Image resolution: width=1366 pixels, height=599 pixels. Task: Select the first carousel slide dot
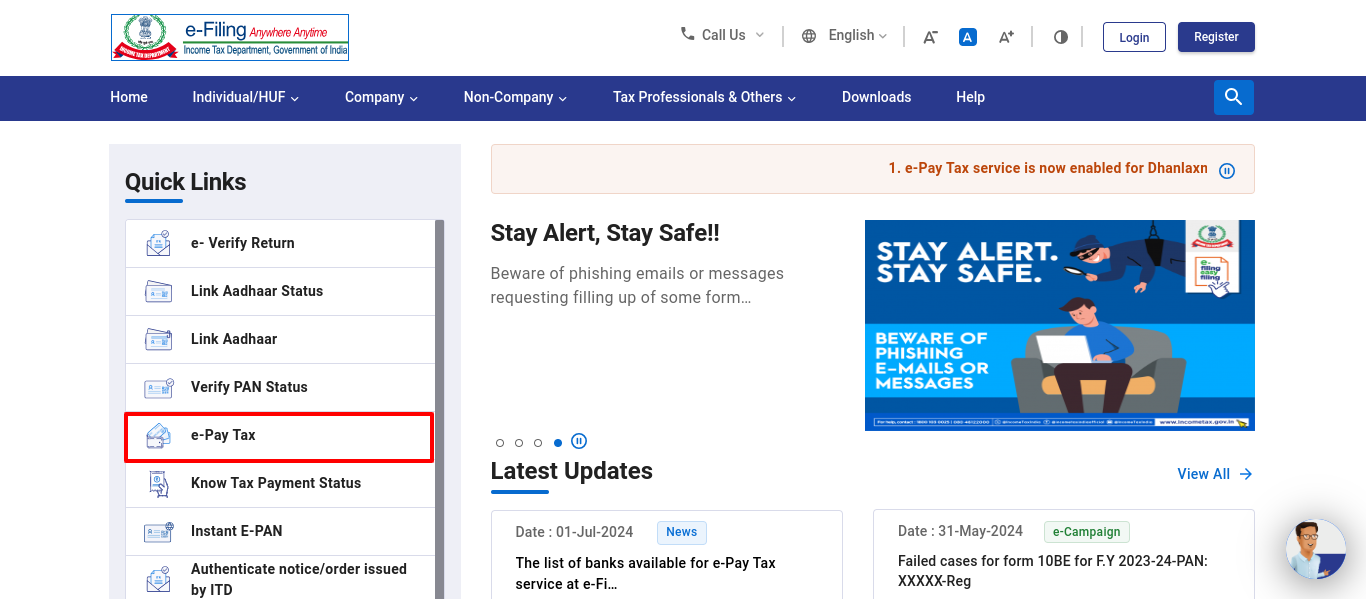point(500,443)
